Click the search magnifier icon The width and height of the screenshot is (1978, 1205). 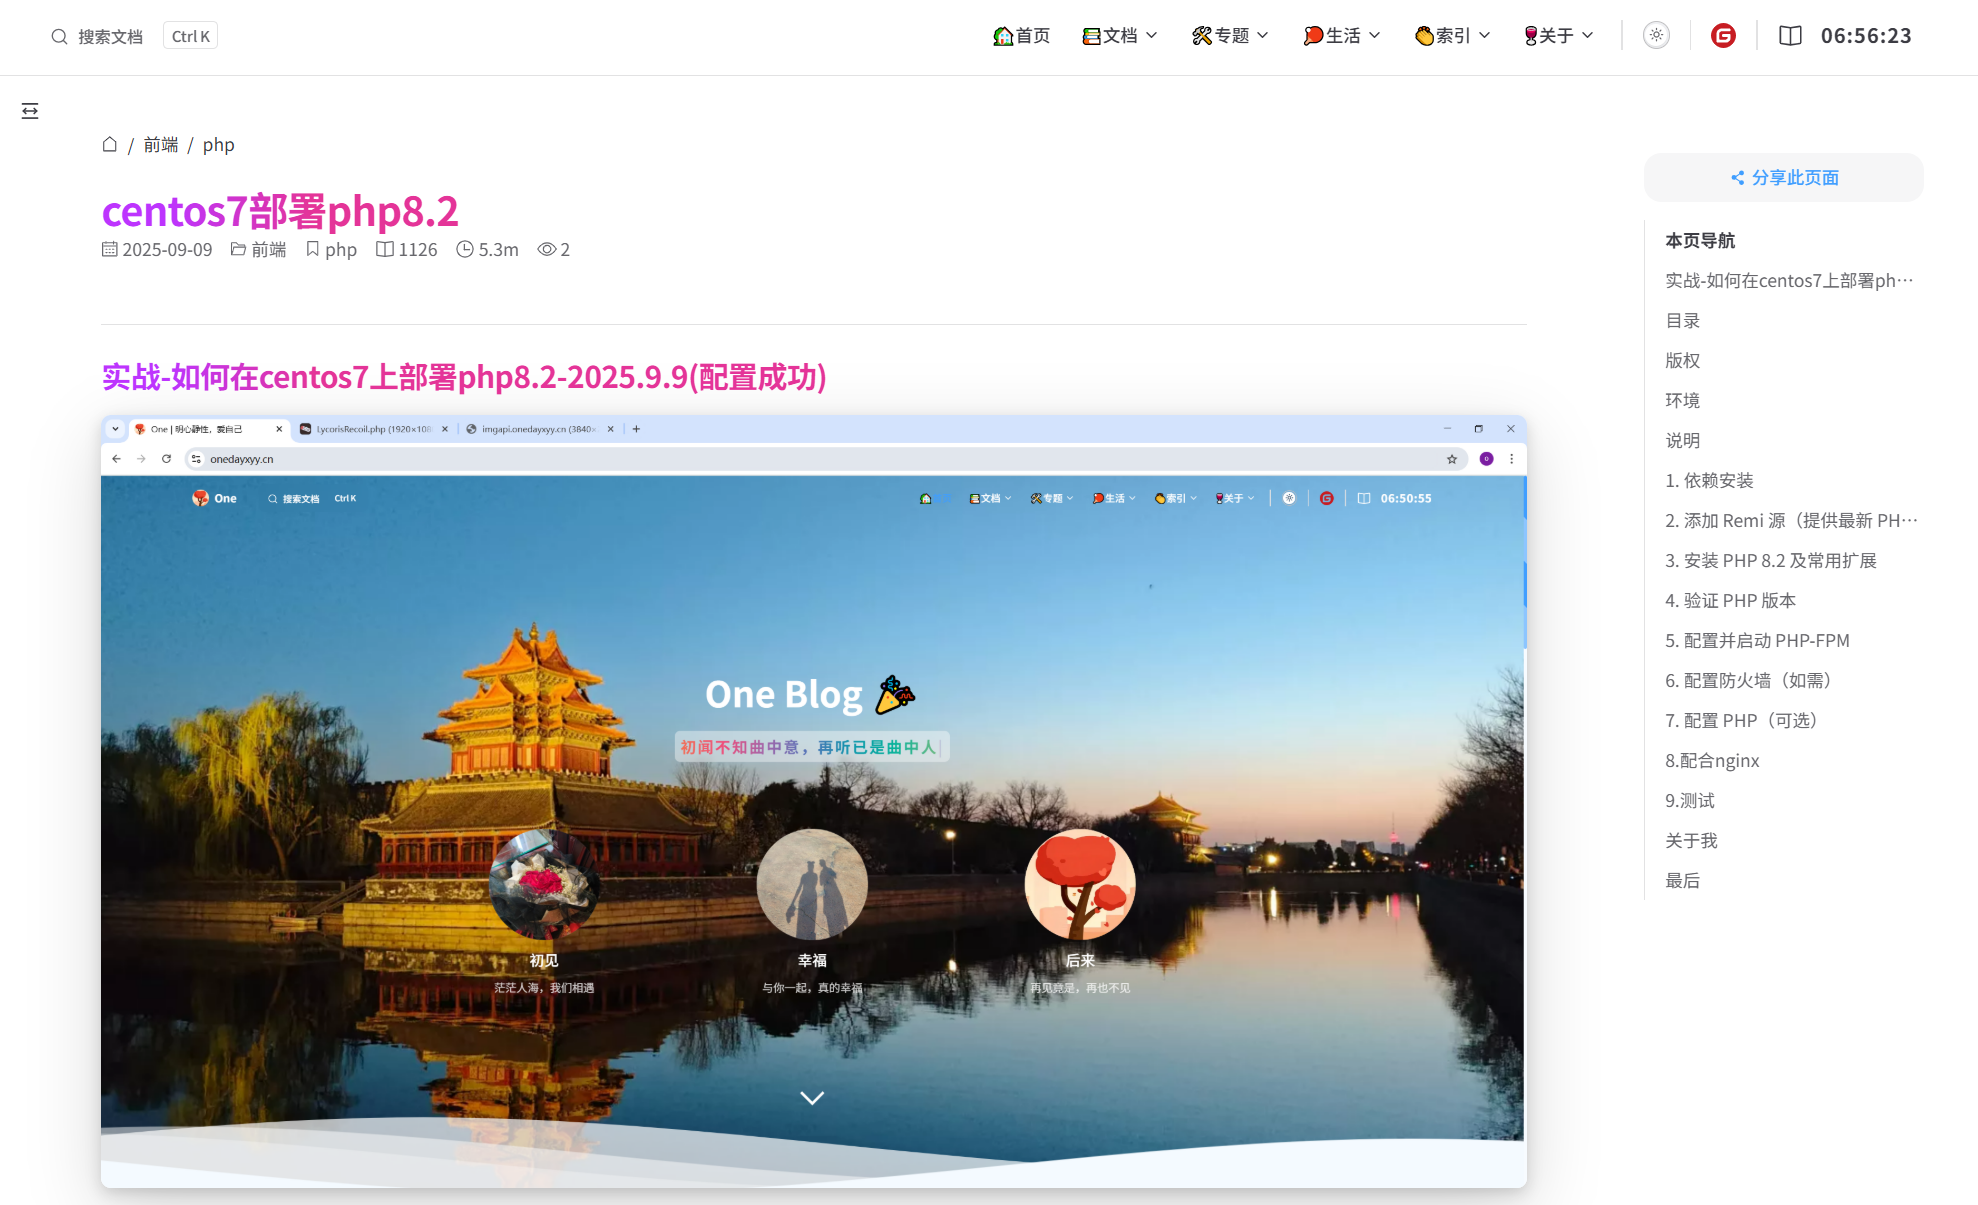click(60, 37)
